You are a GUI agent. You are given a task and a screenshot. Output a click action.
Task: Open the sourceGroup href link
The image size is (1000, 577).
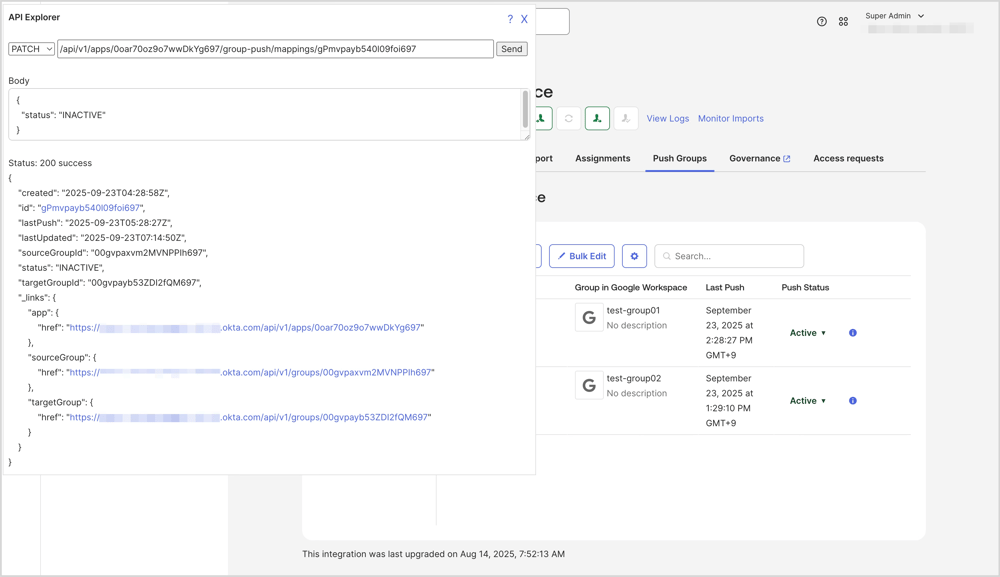click(251, 372)
